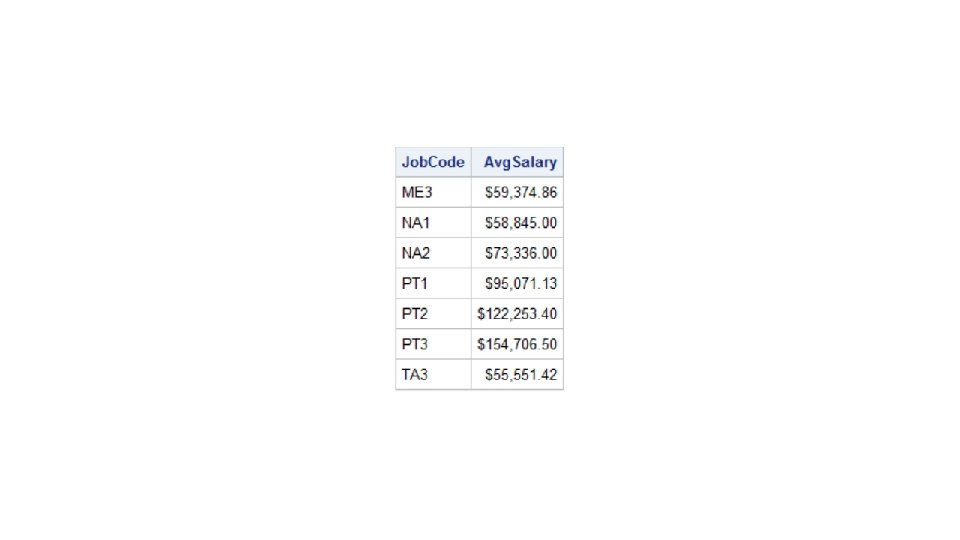Select the lowest average salary in the table
960x540 pixels.
[521, 374]
